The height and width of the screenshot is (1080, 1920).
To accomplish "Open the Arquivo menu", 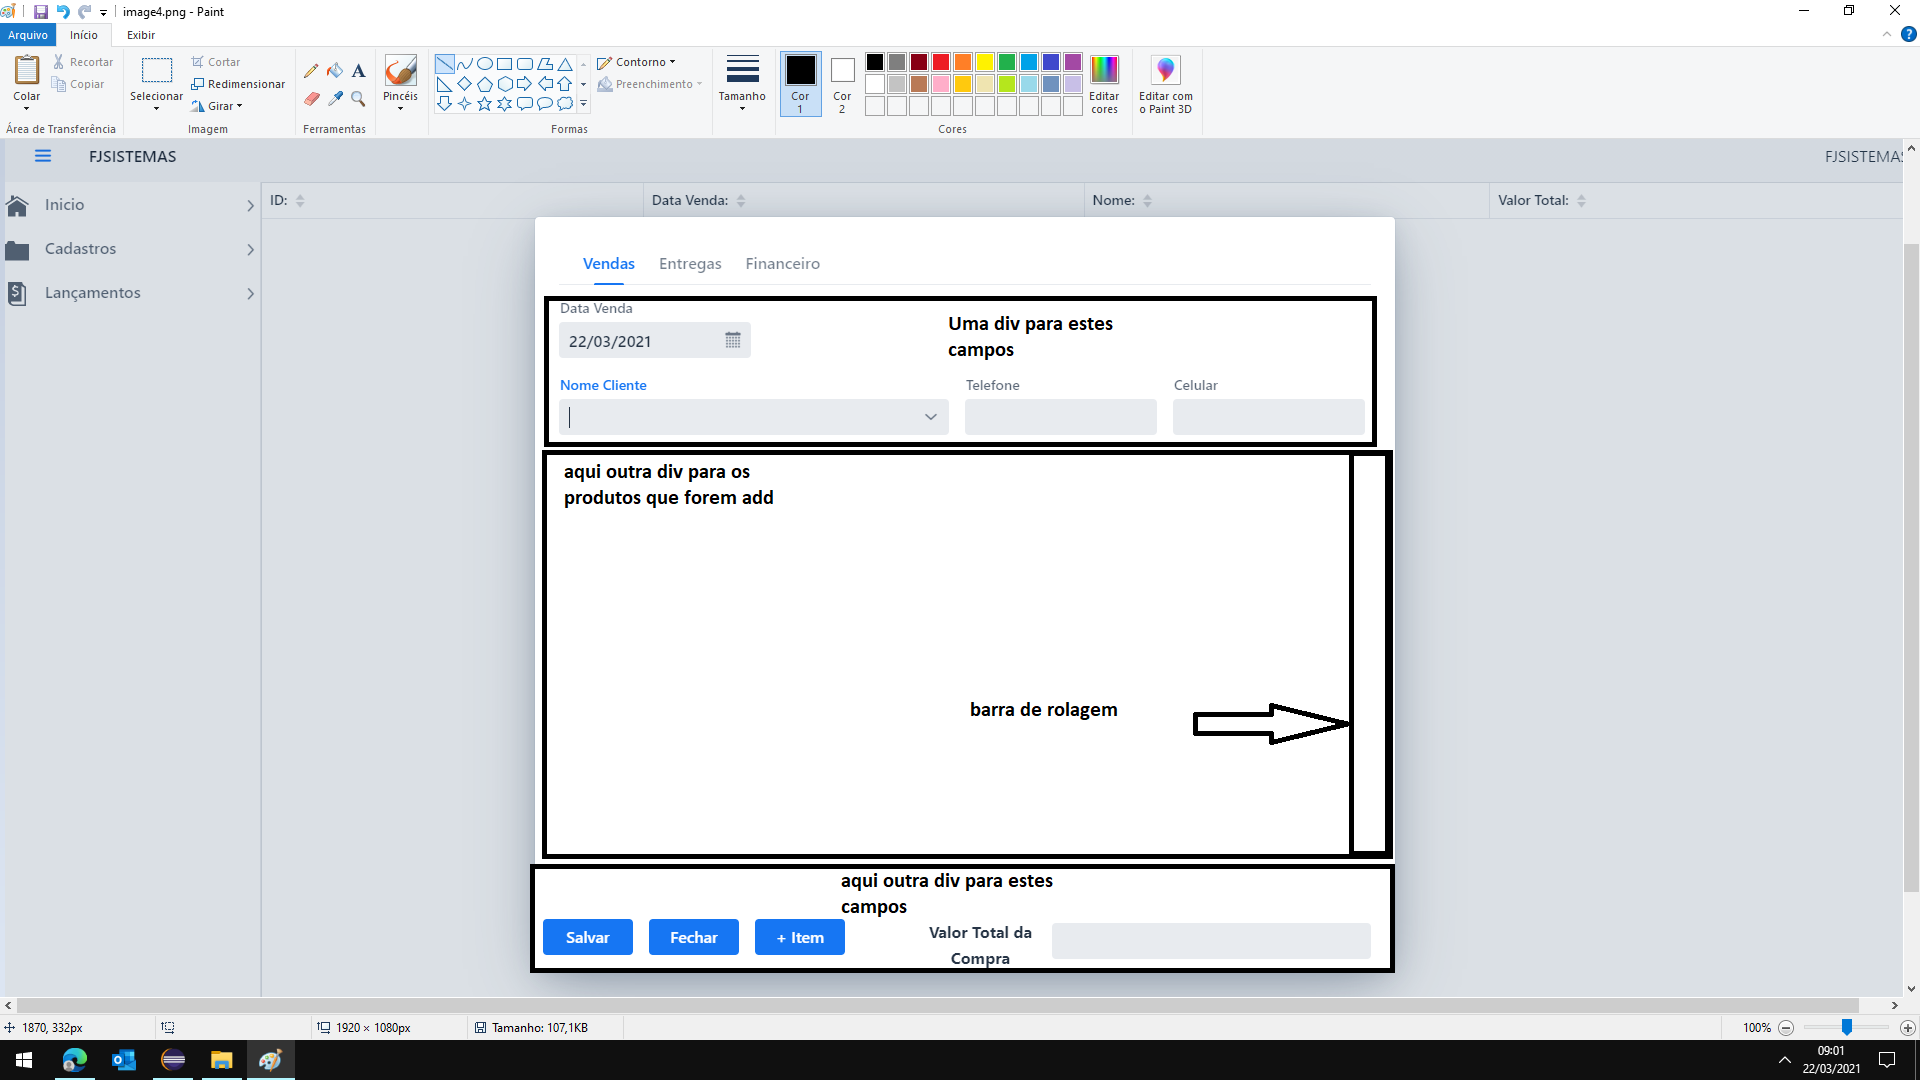I will tap(28, 35).
